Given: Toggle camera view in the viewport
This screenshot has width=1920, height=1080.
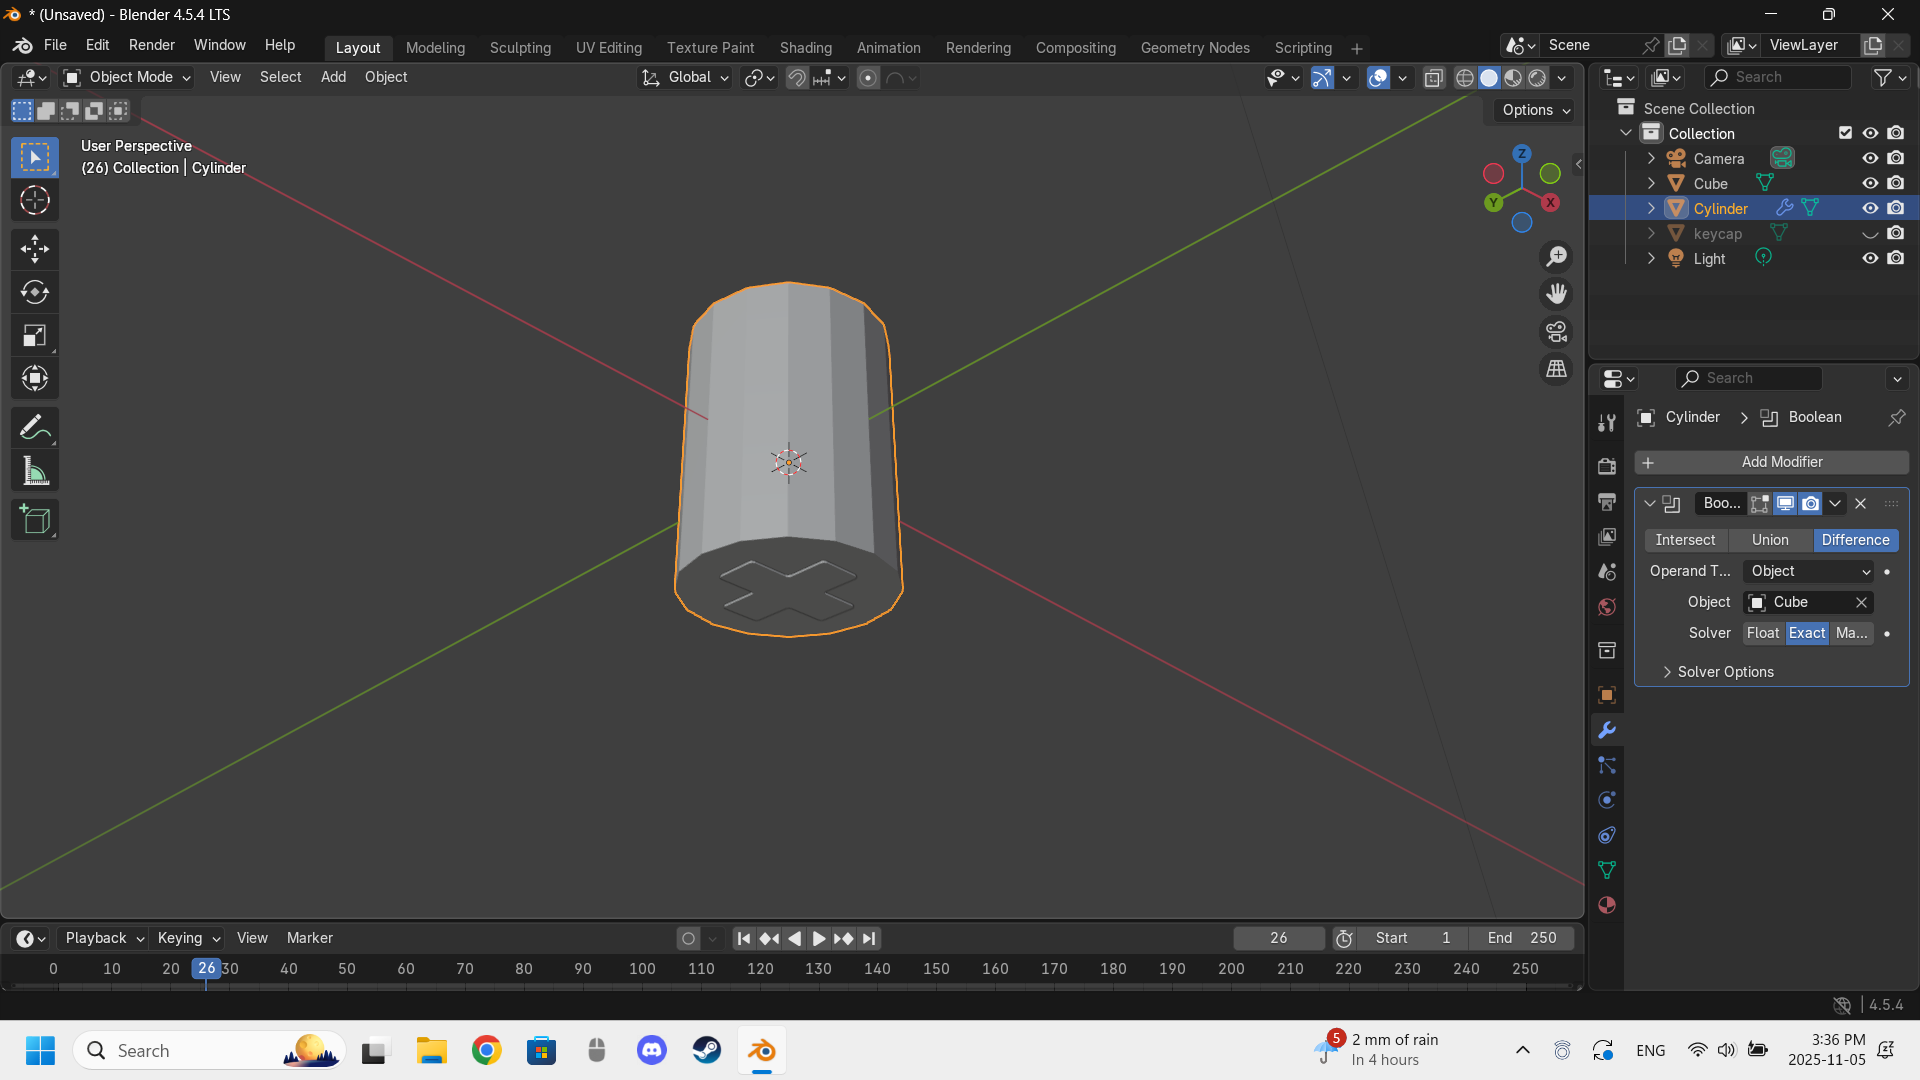Looking at the screenshot, I should 1557,332.
